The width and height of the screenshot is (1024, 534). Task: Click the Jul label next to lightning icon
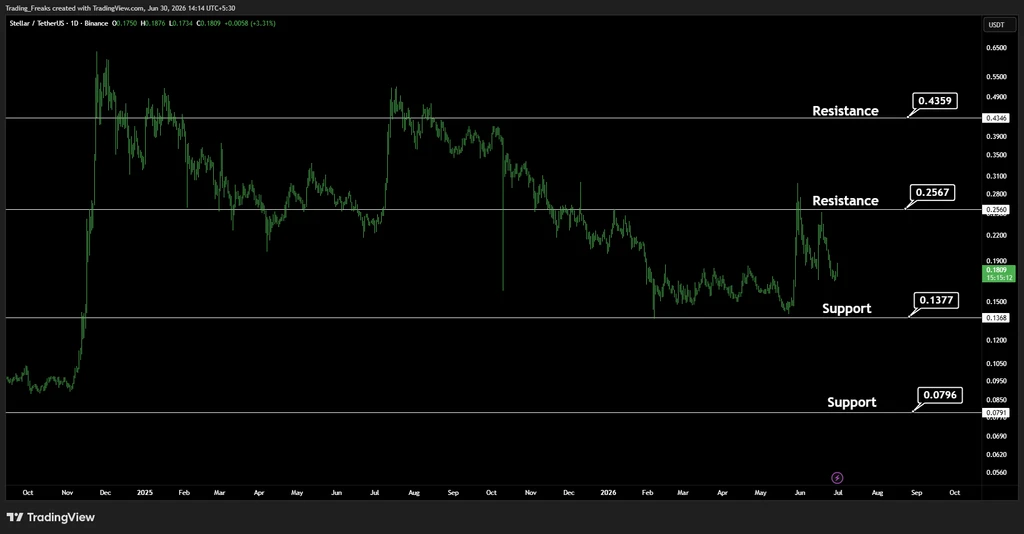tap(838, 493)
